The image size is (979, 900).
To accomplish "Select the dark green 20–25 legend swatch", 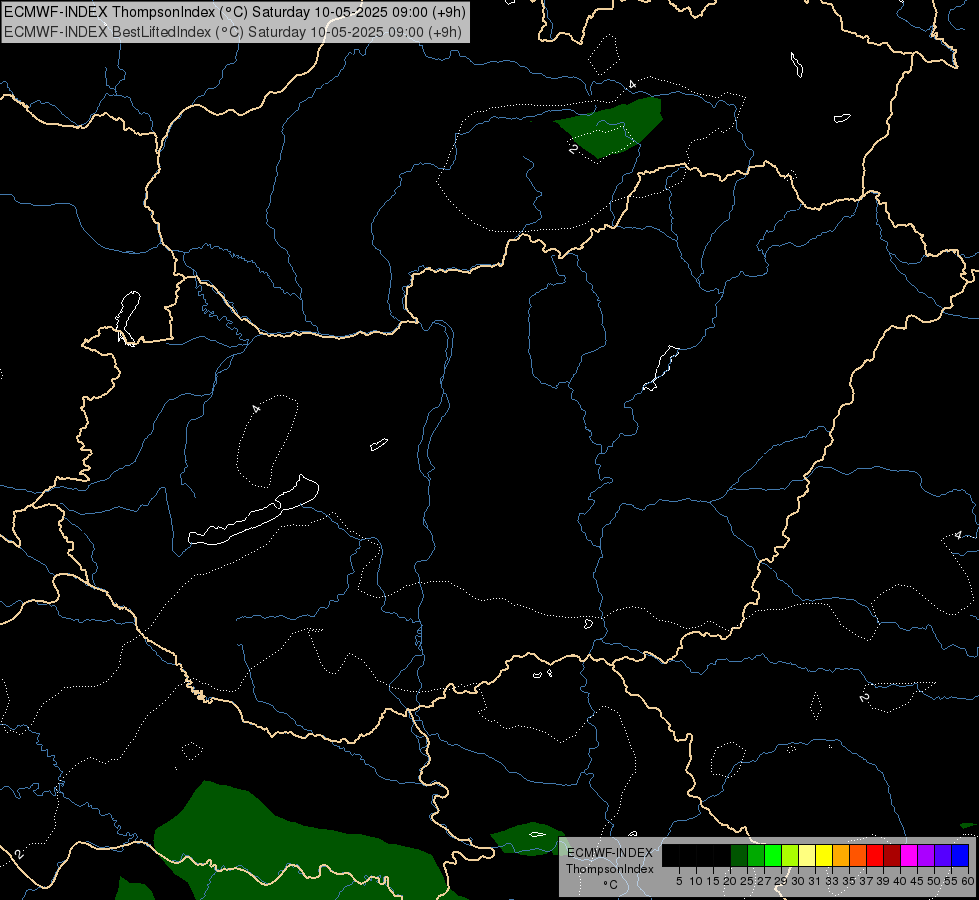I will click(x=739, y=856).
